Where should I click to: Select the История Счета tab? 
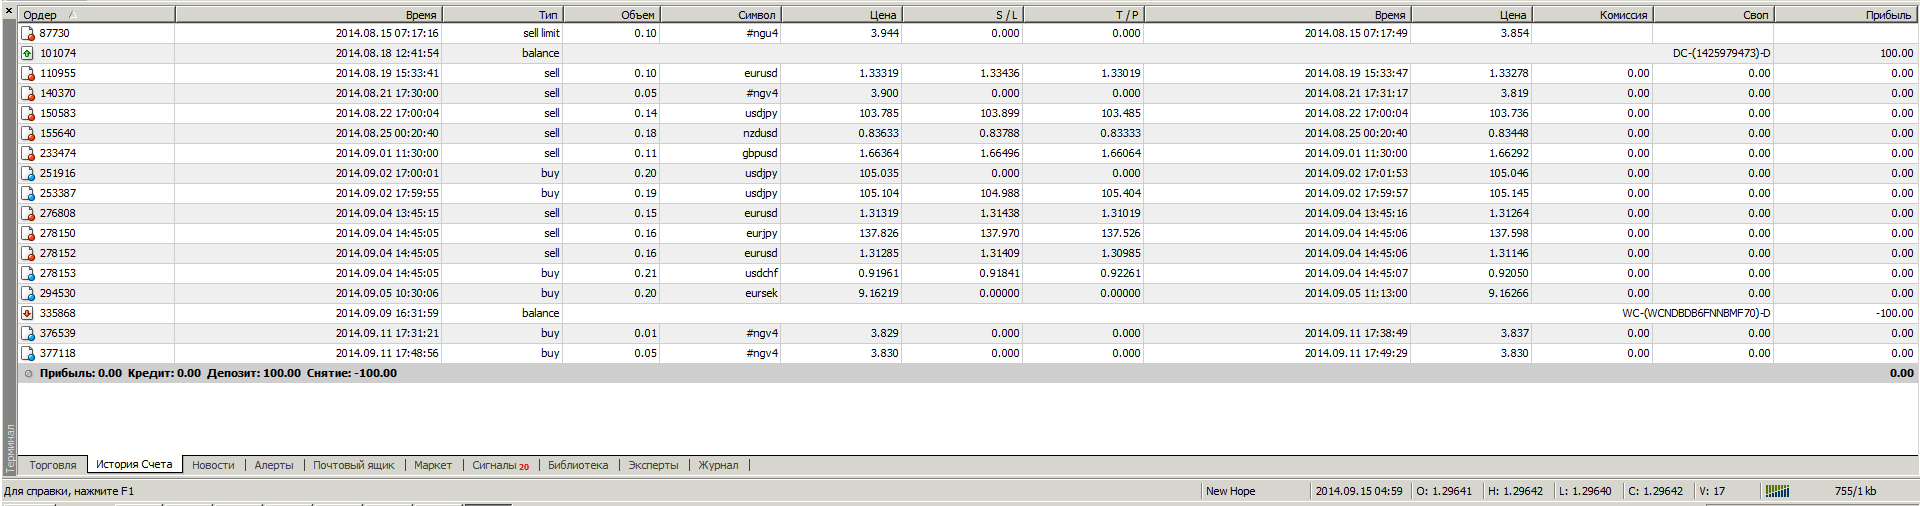click(134, 464)
